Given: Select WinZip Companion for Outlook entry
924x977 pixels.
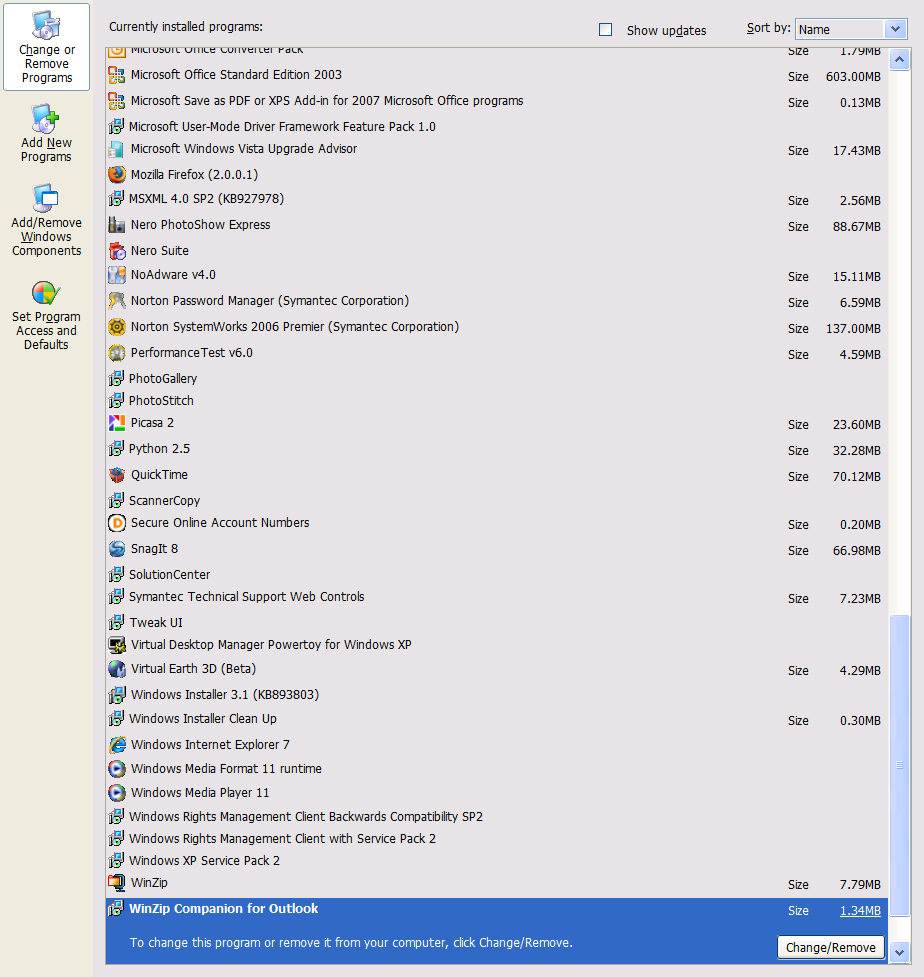Looking at the screenshot, I should click(497, 931).
